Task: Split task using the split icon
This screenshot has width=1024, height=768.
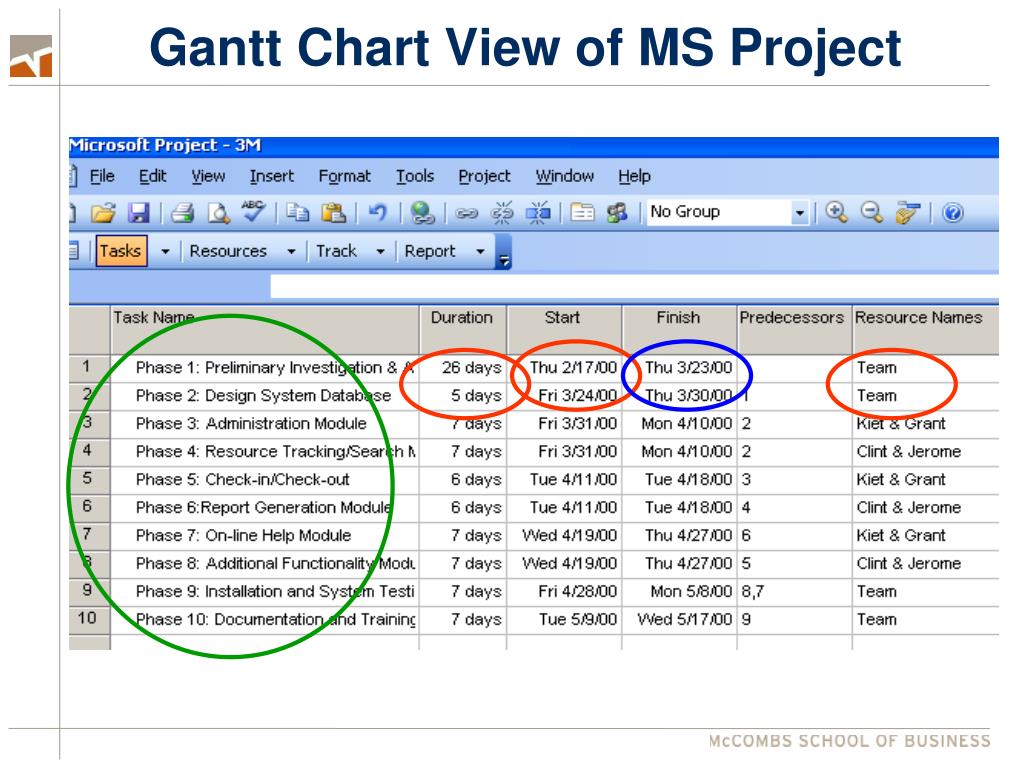Action: (x=537, y=213)
